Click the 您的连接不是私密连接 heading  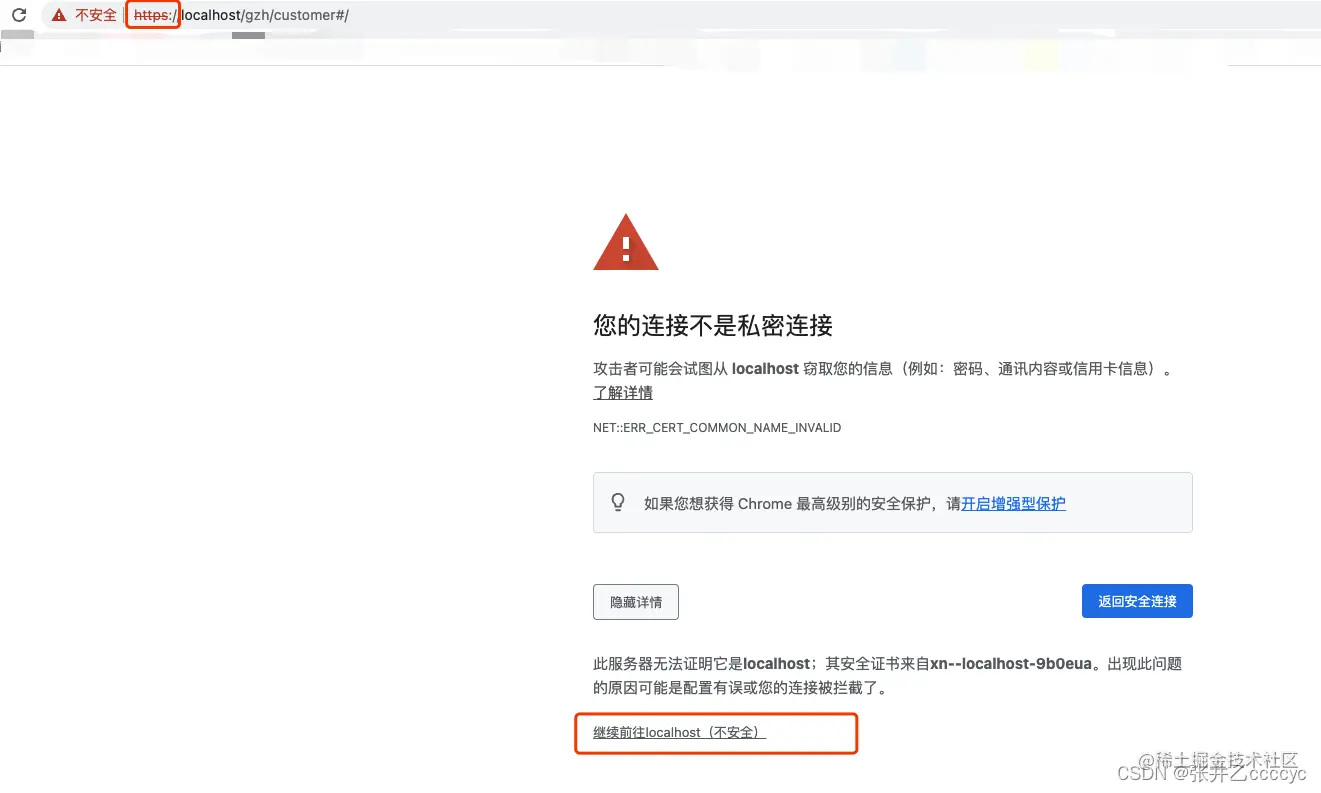(x=713, y=326)
